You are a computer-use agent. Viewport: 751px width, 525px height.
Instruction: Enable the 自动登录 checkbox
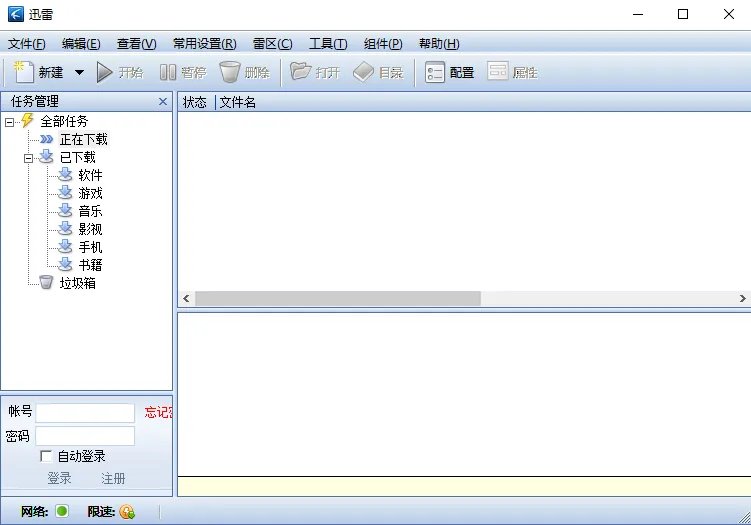click(46, 456)
